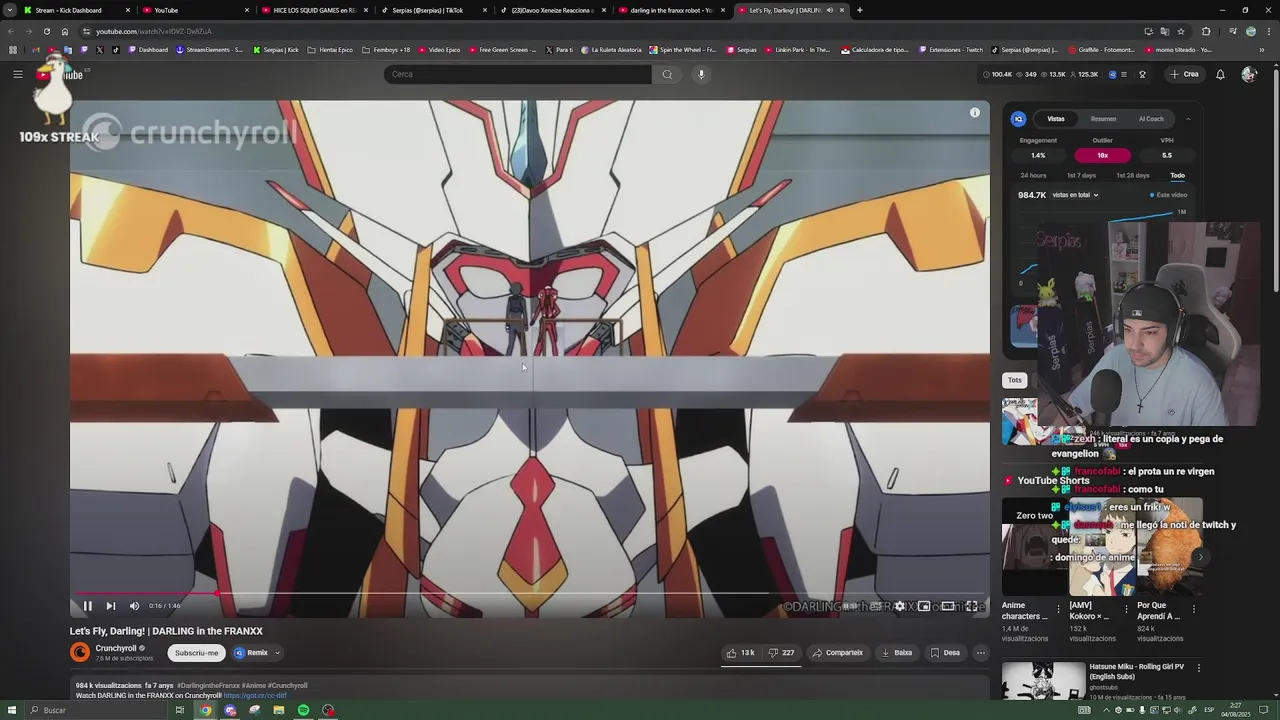Bookmark this page with star icon

click(x=1180, y=31)
